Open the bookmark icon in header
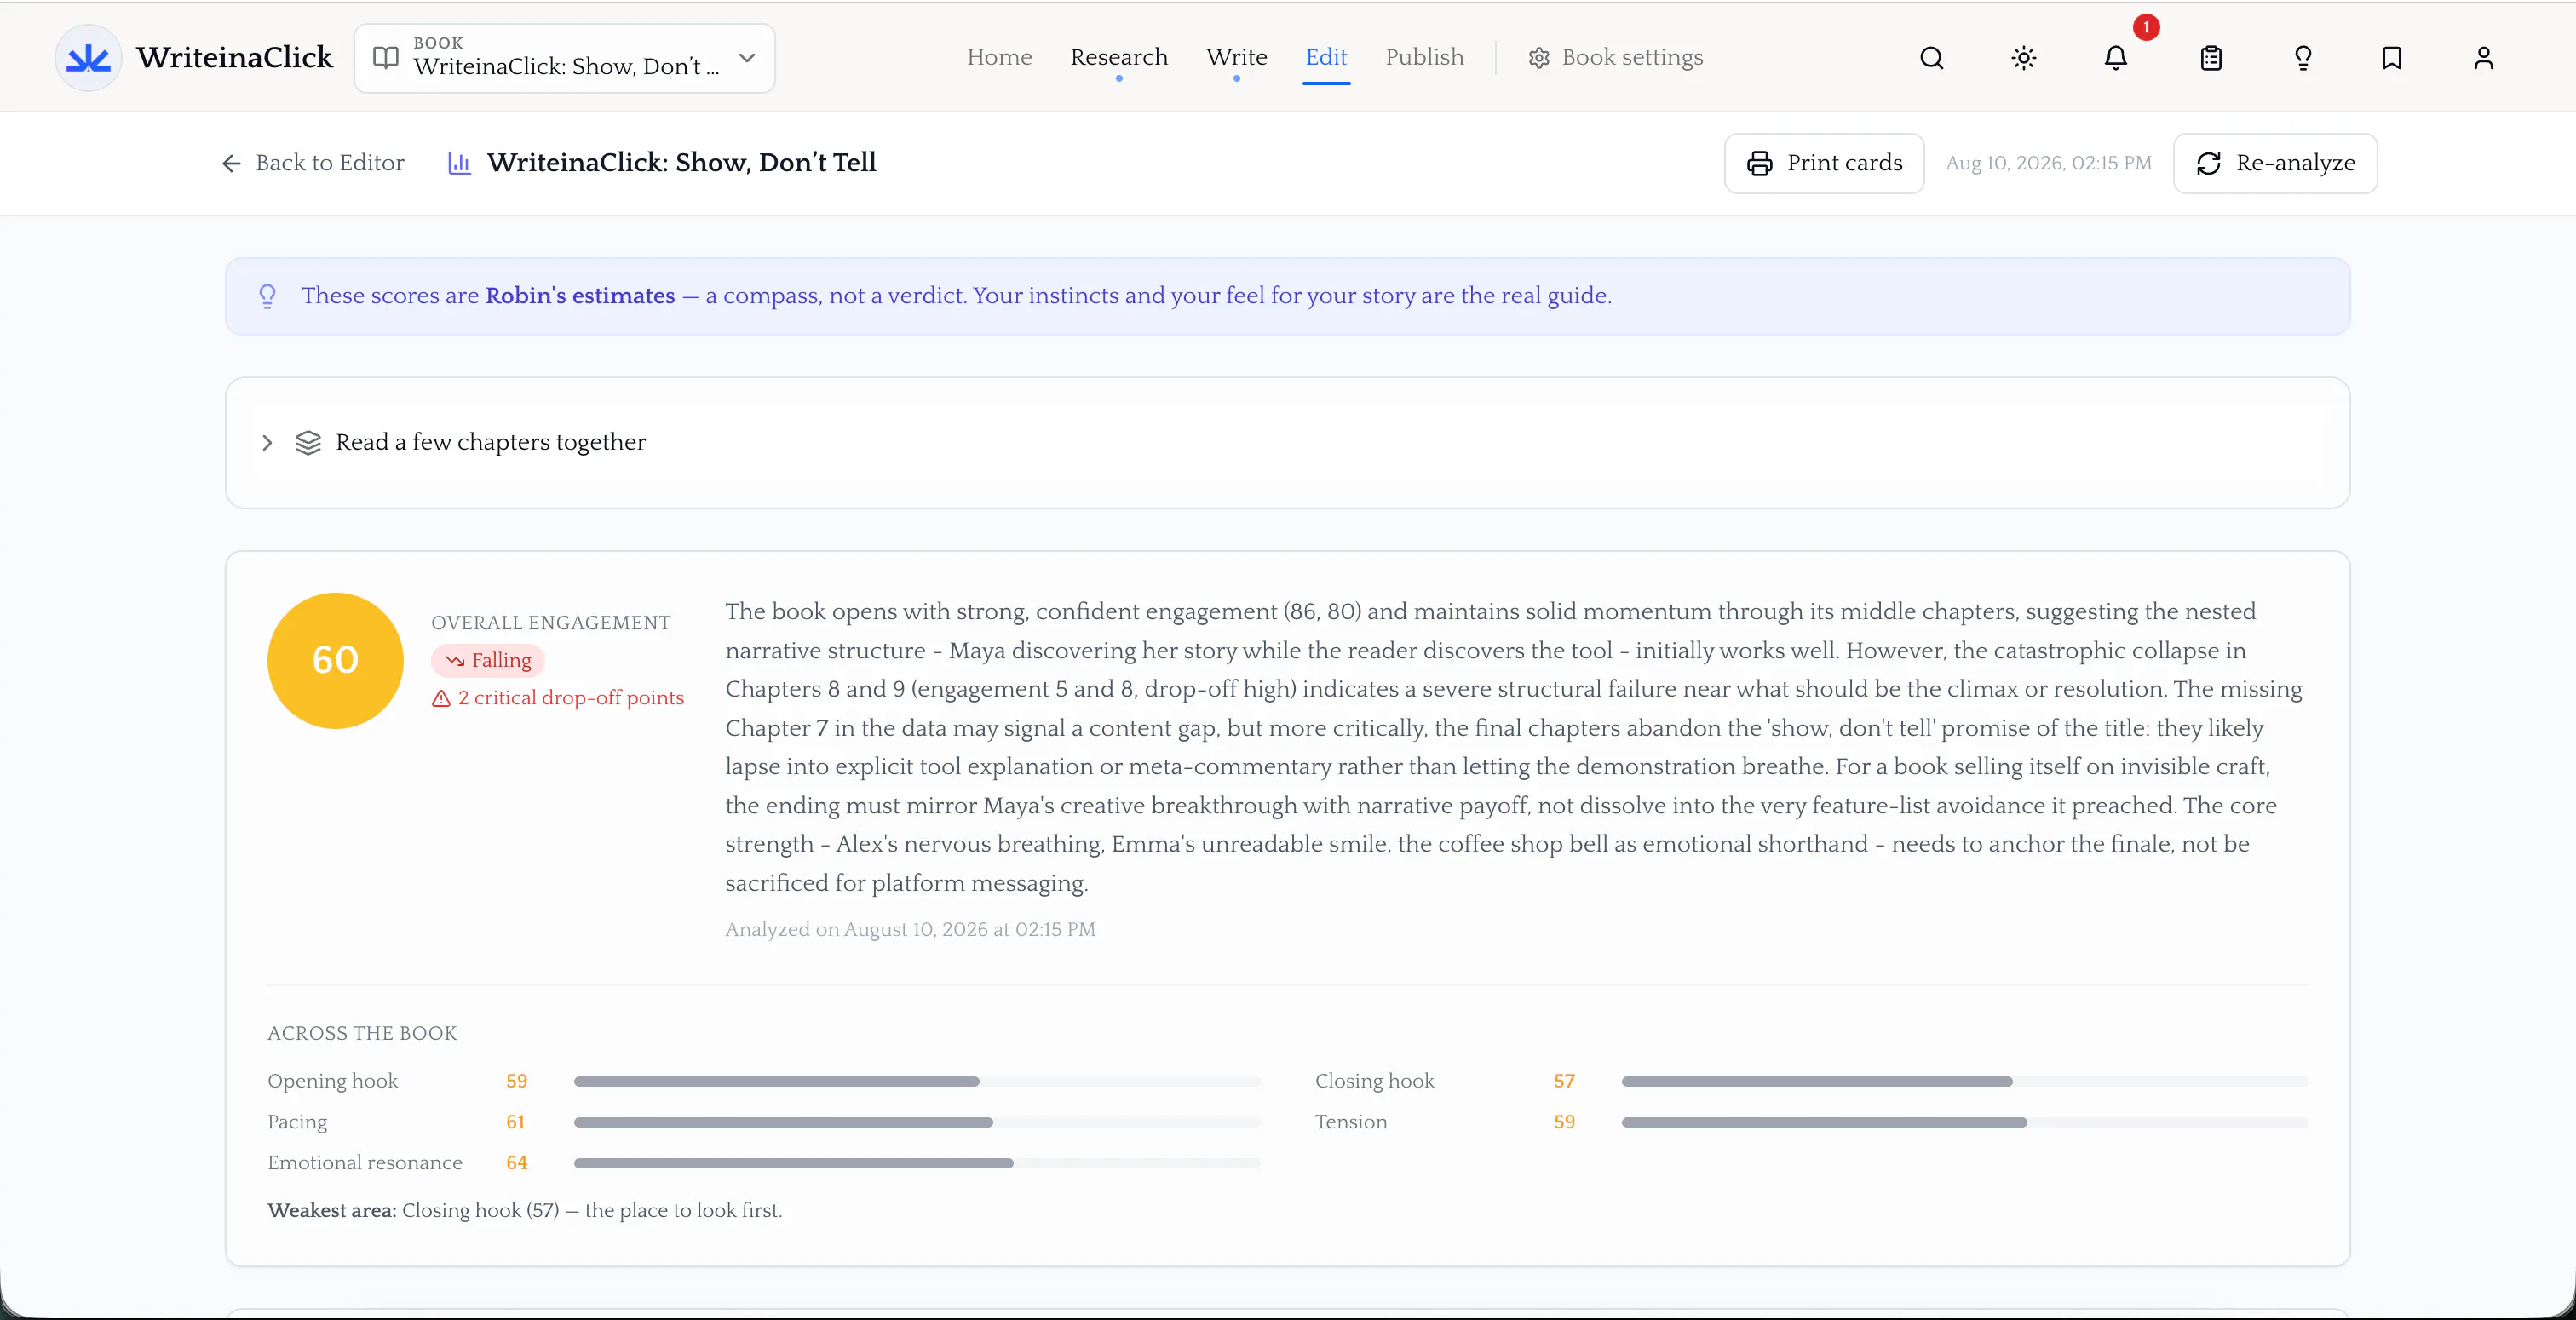The image size is (2576, 1320). [2392, 58]
